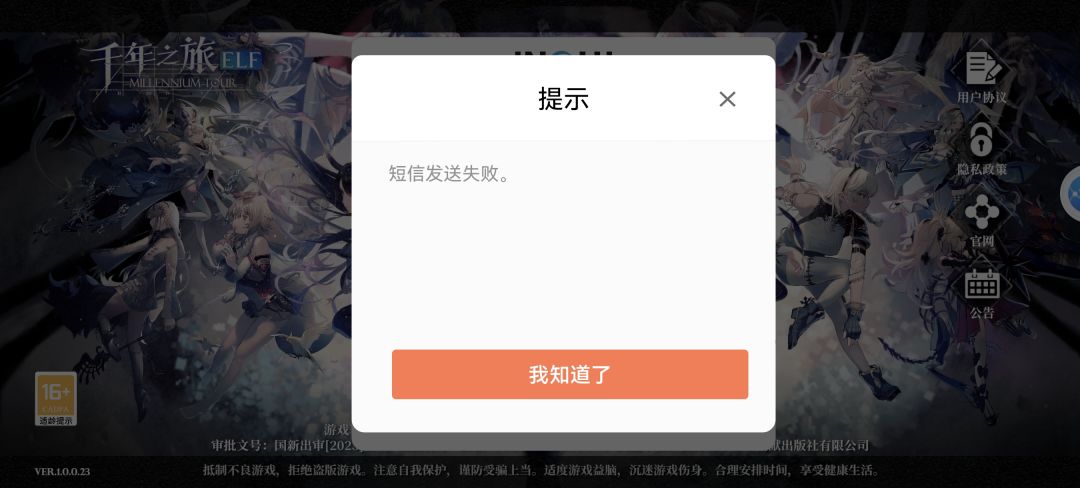This screenshot has width=1080, height=488.
Task: Dismiss the 提示 dialog with the X
Action: 727,99
